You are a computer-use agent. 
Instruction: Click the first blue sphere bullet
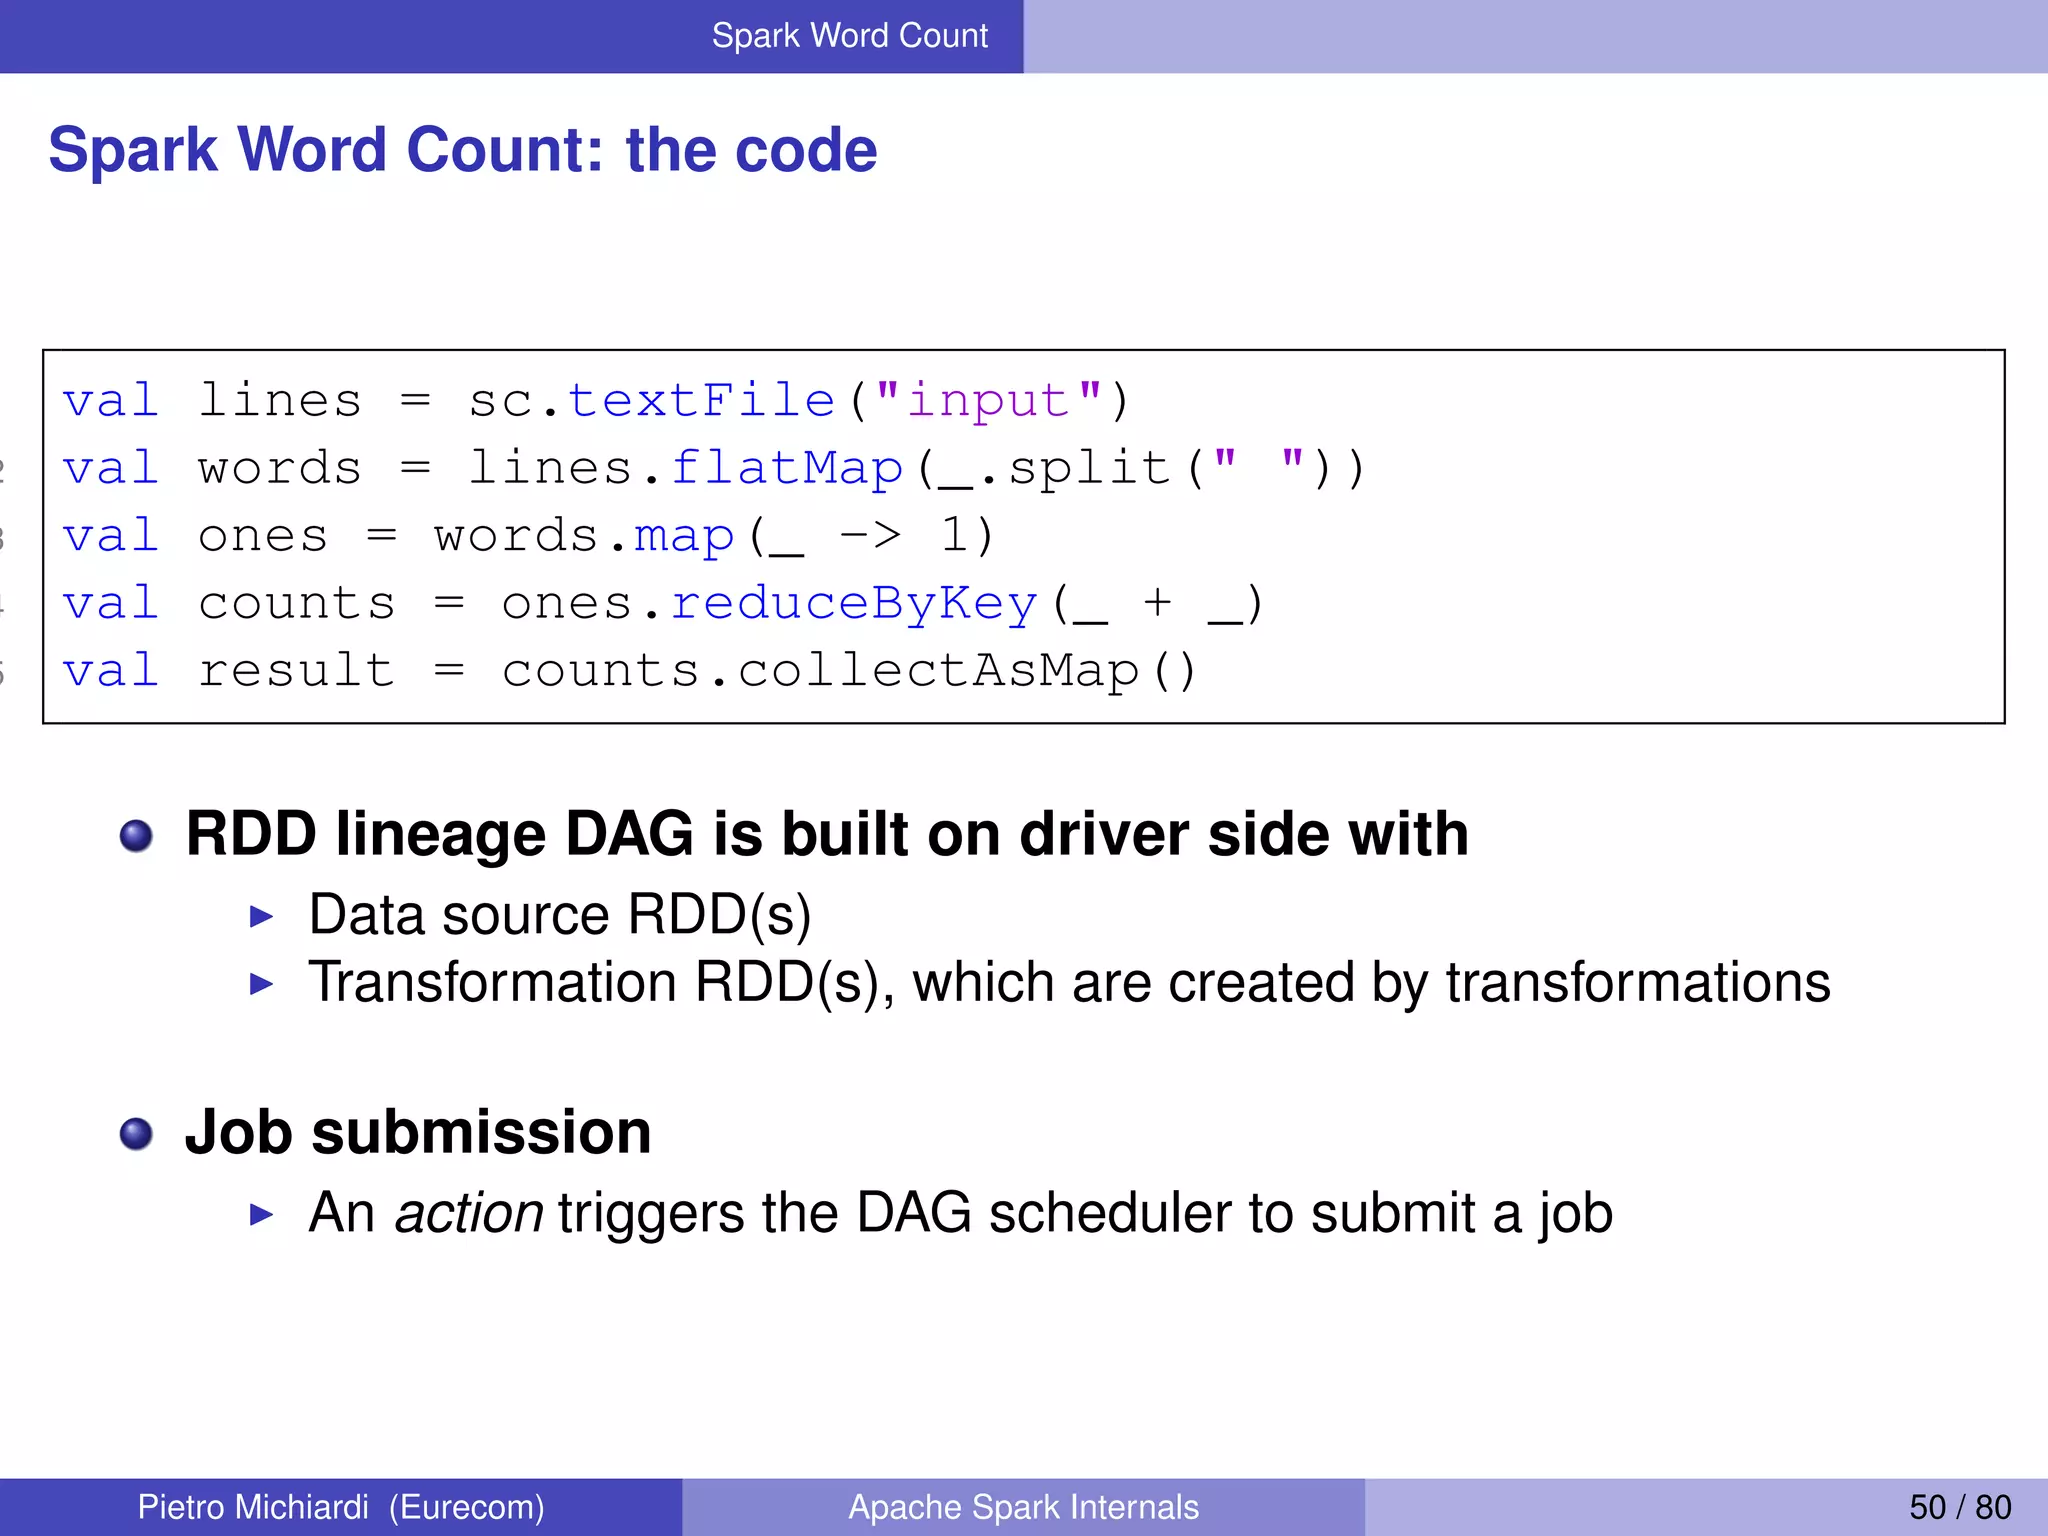(x=136, y=836)
